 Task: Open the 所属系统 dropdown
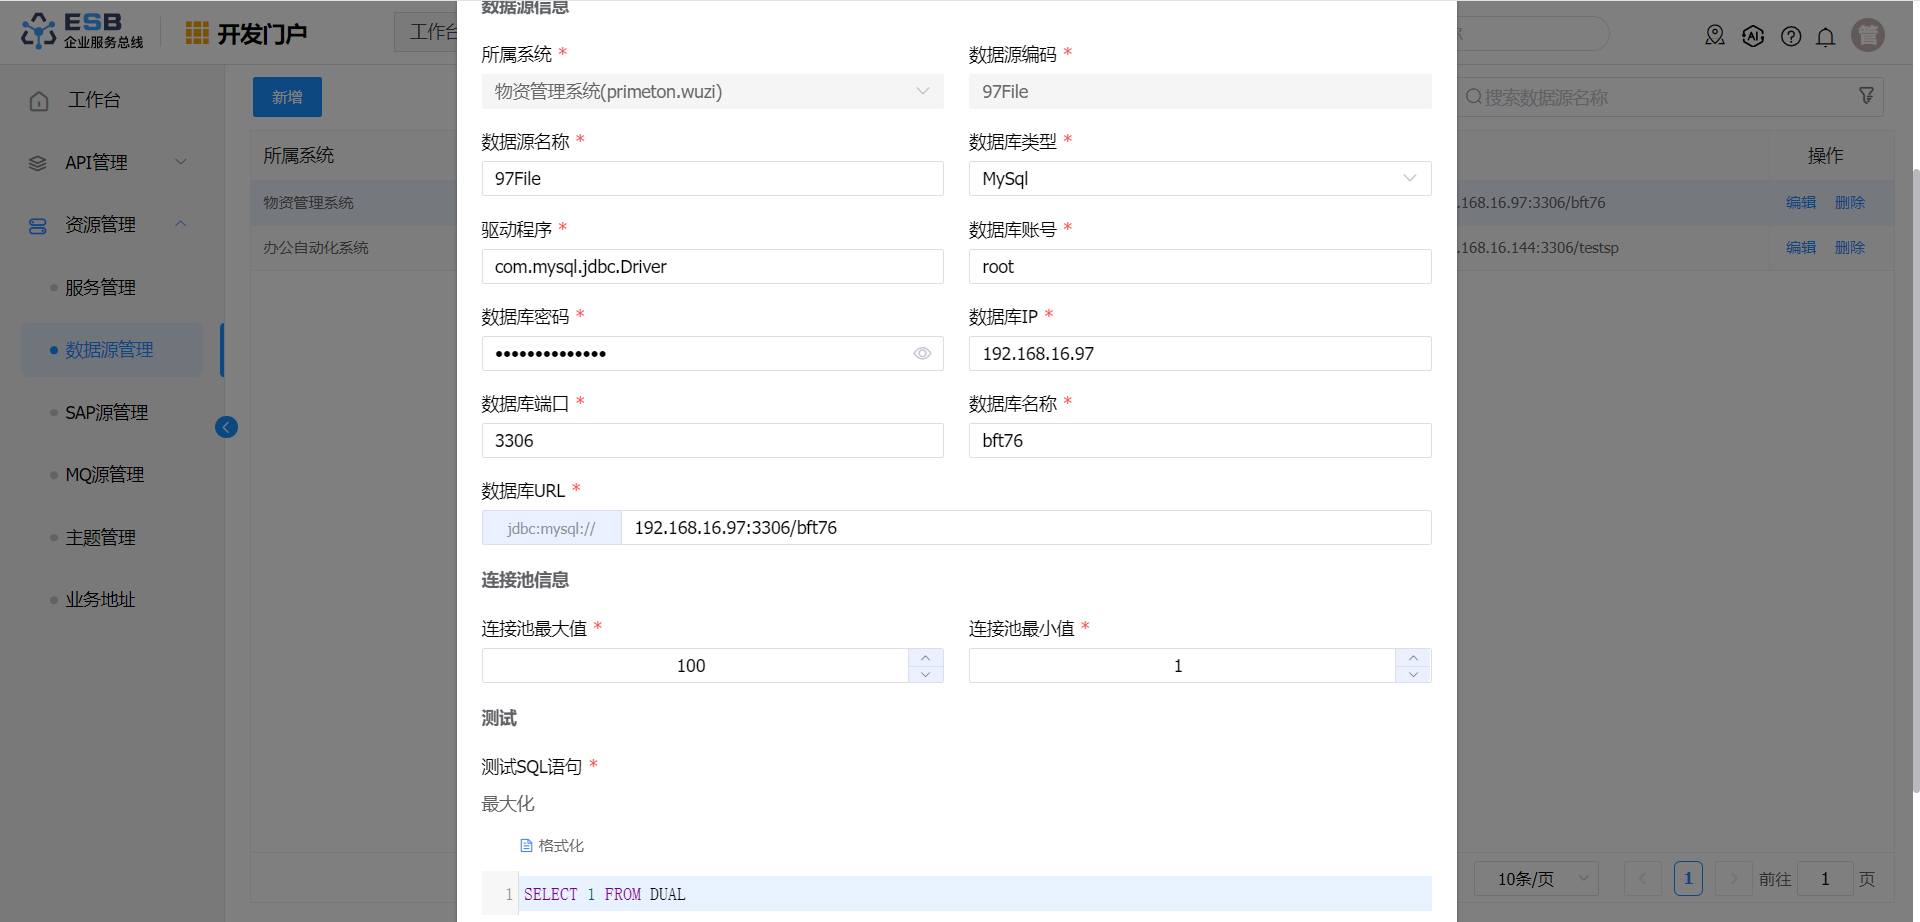pyautogui.click(x=713, y=92)
